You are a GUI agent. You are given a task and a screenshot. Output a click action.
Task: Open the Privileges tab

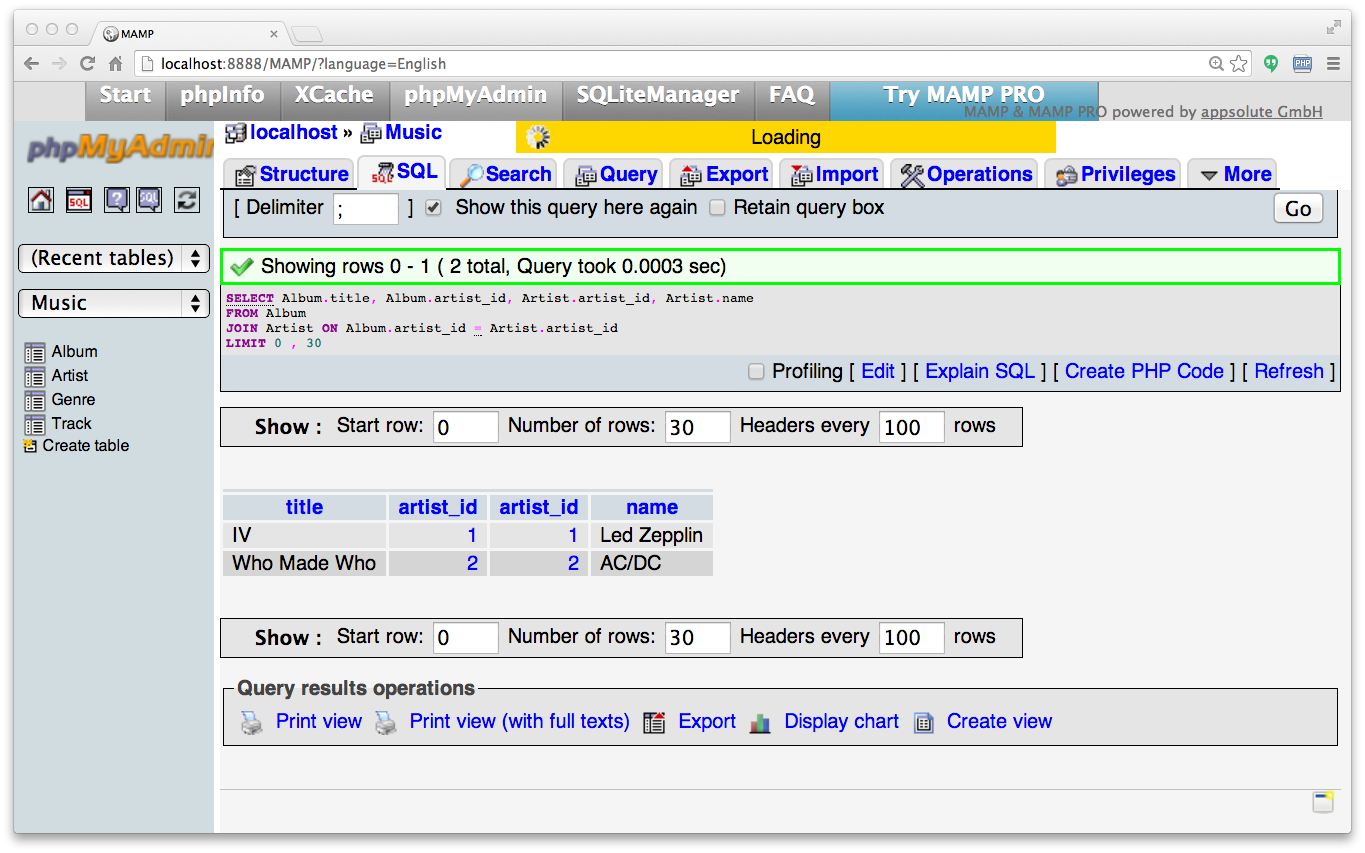pos(1114,174)
